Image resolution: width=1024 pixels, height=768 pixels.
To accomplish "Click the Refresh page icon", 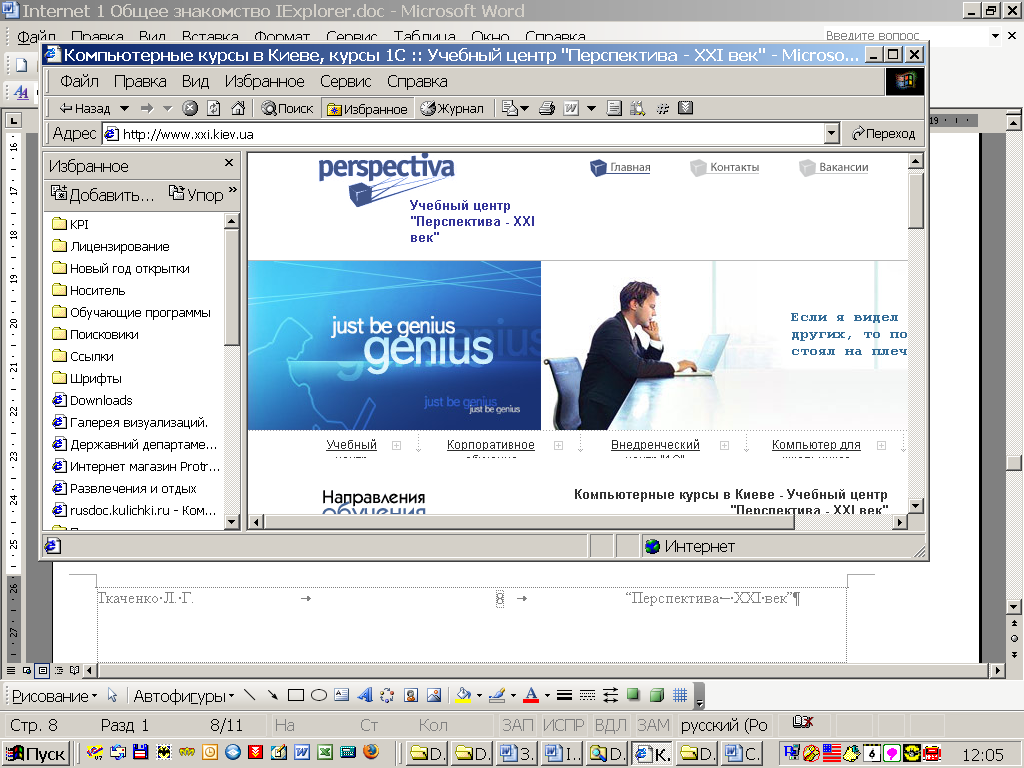I will (214, 108).
